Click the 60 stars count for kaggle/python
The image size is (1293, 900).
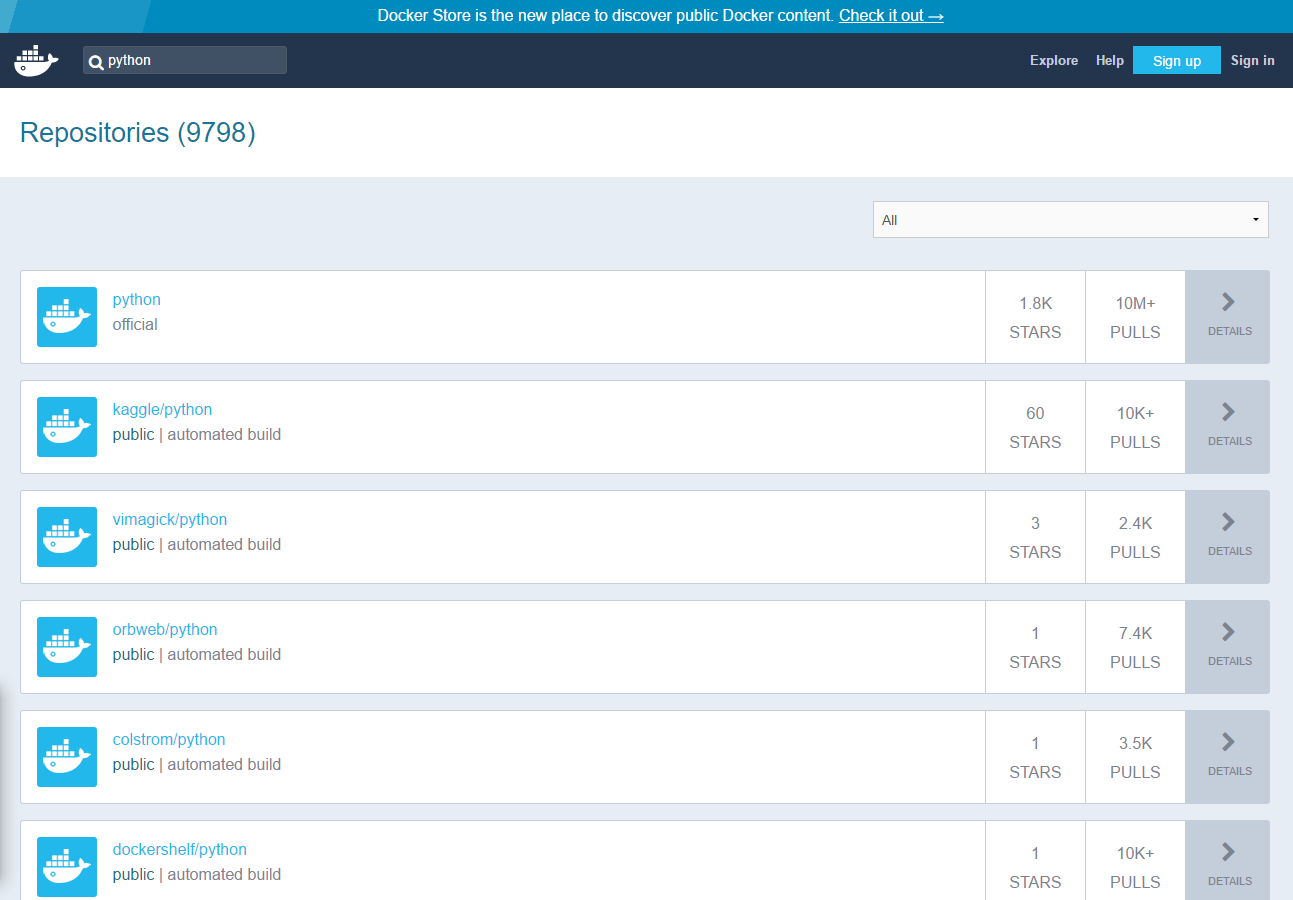tap(1035, 413)
